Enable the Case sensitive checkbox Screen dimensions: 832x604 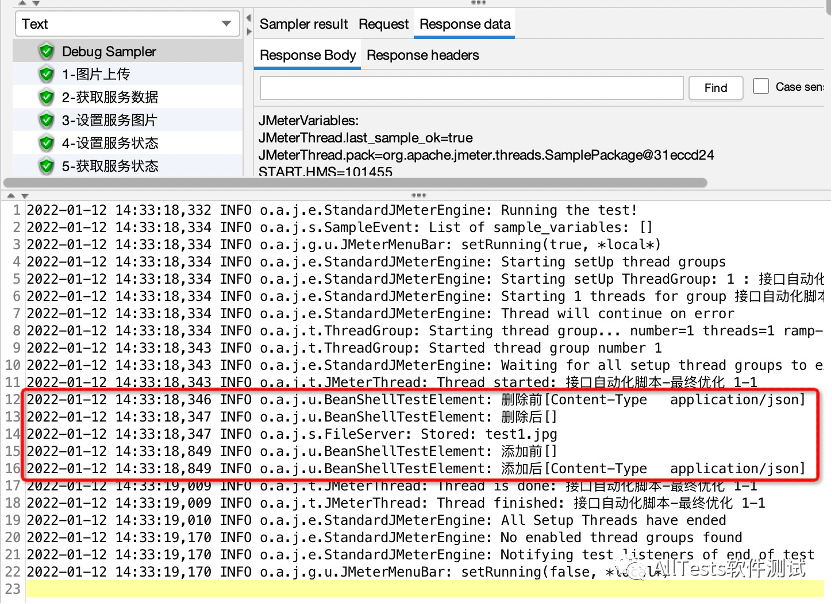[x=760, y=86]
